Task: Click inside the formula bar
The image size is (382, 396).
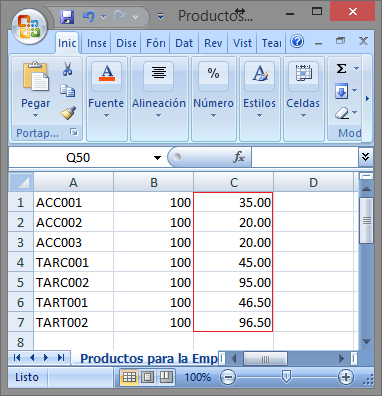Action: click(305, 157)
